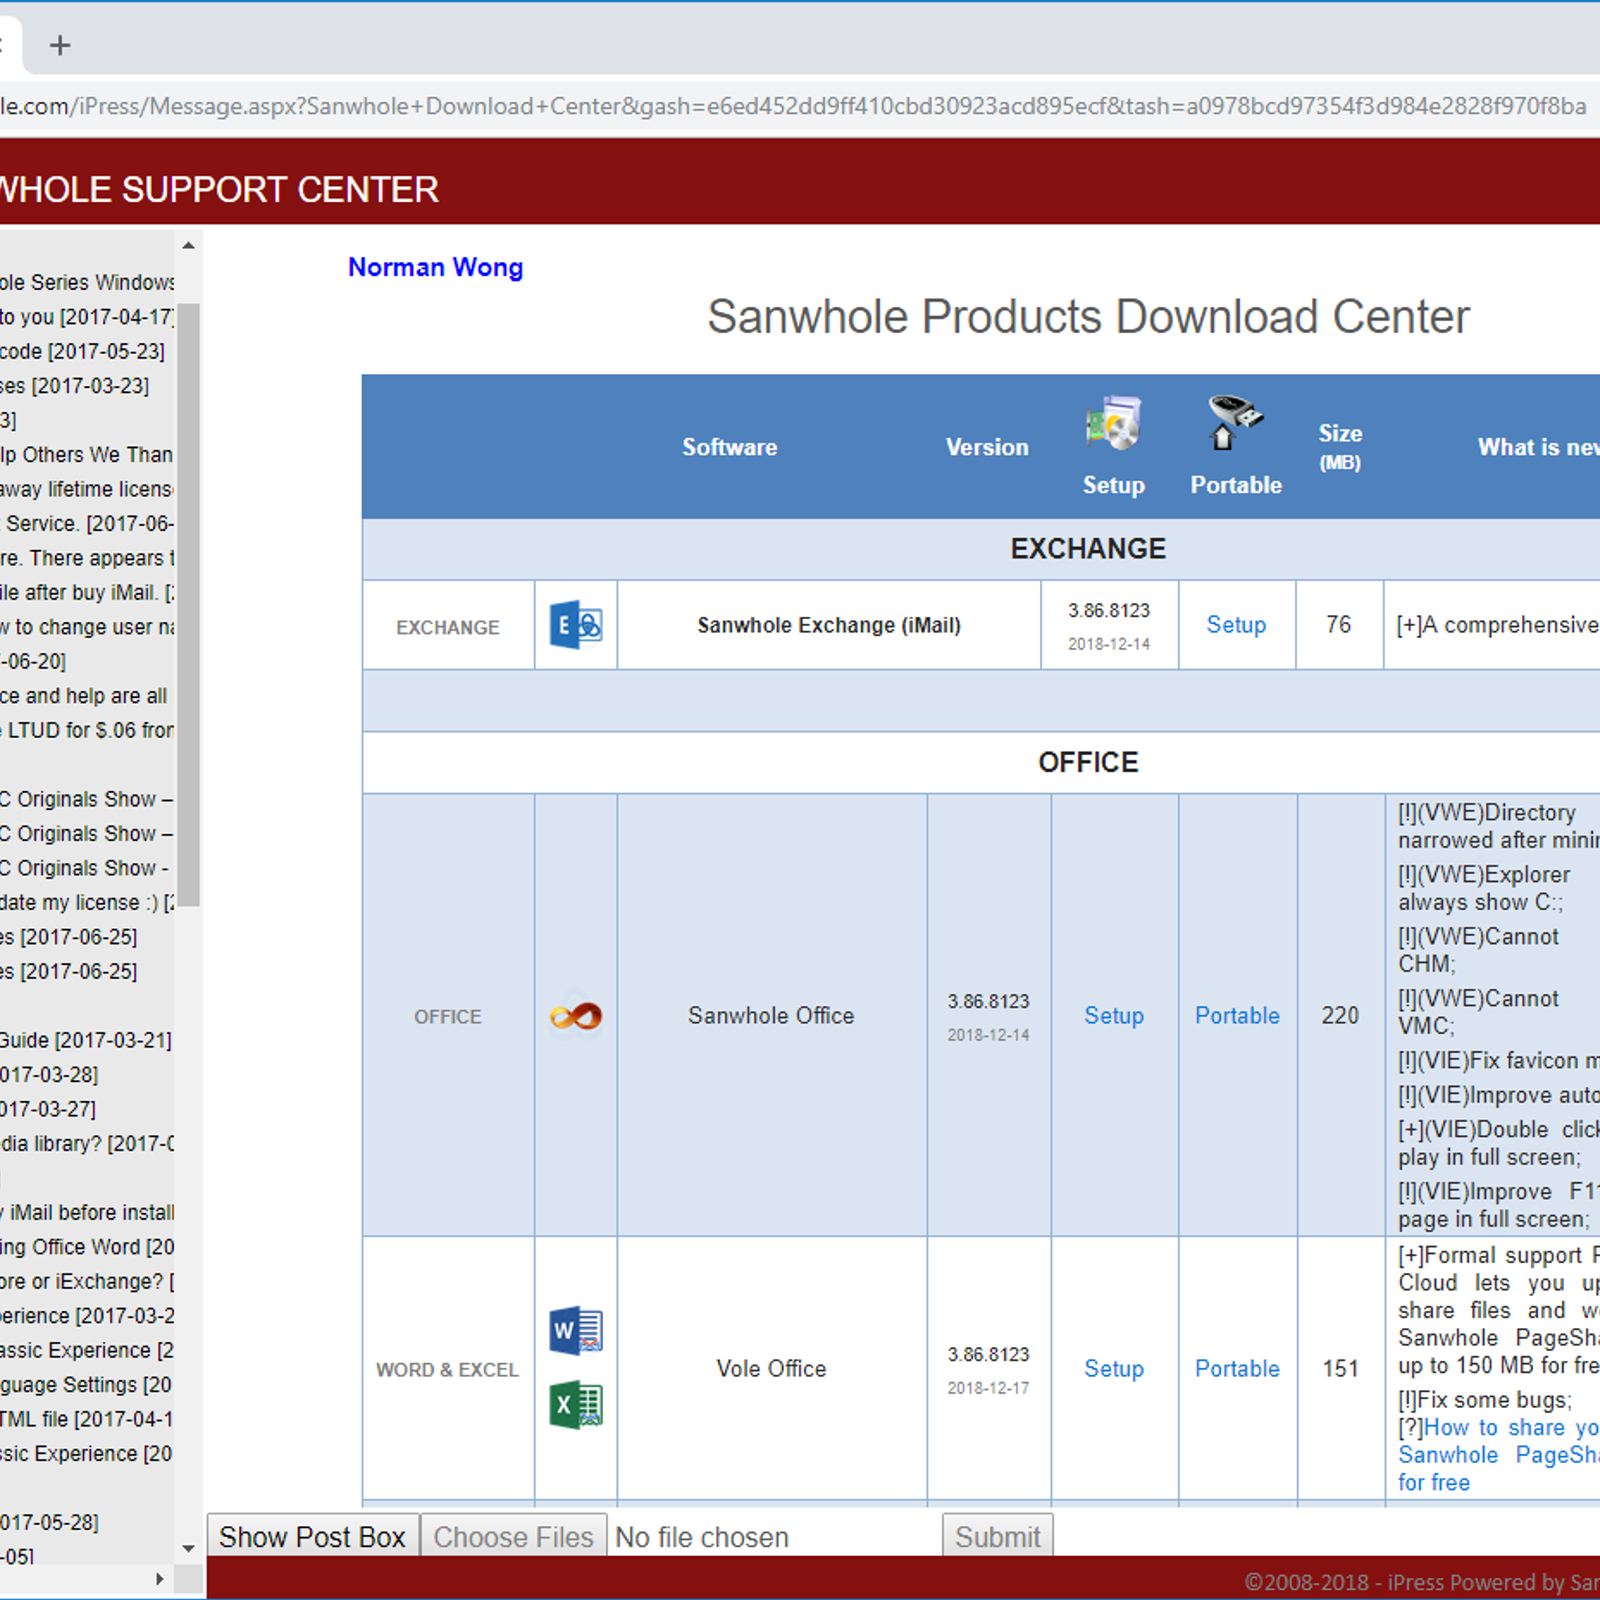Click the Excel icon in Vole Office row

tap(576, 1405)
